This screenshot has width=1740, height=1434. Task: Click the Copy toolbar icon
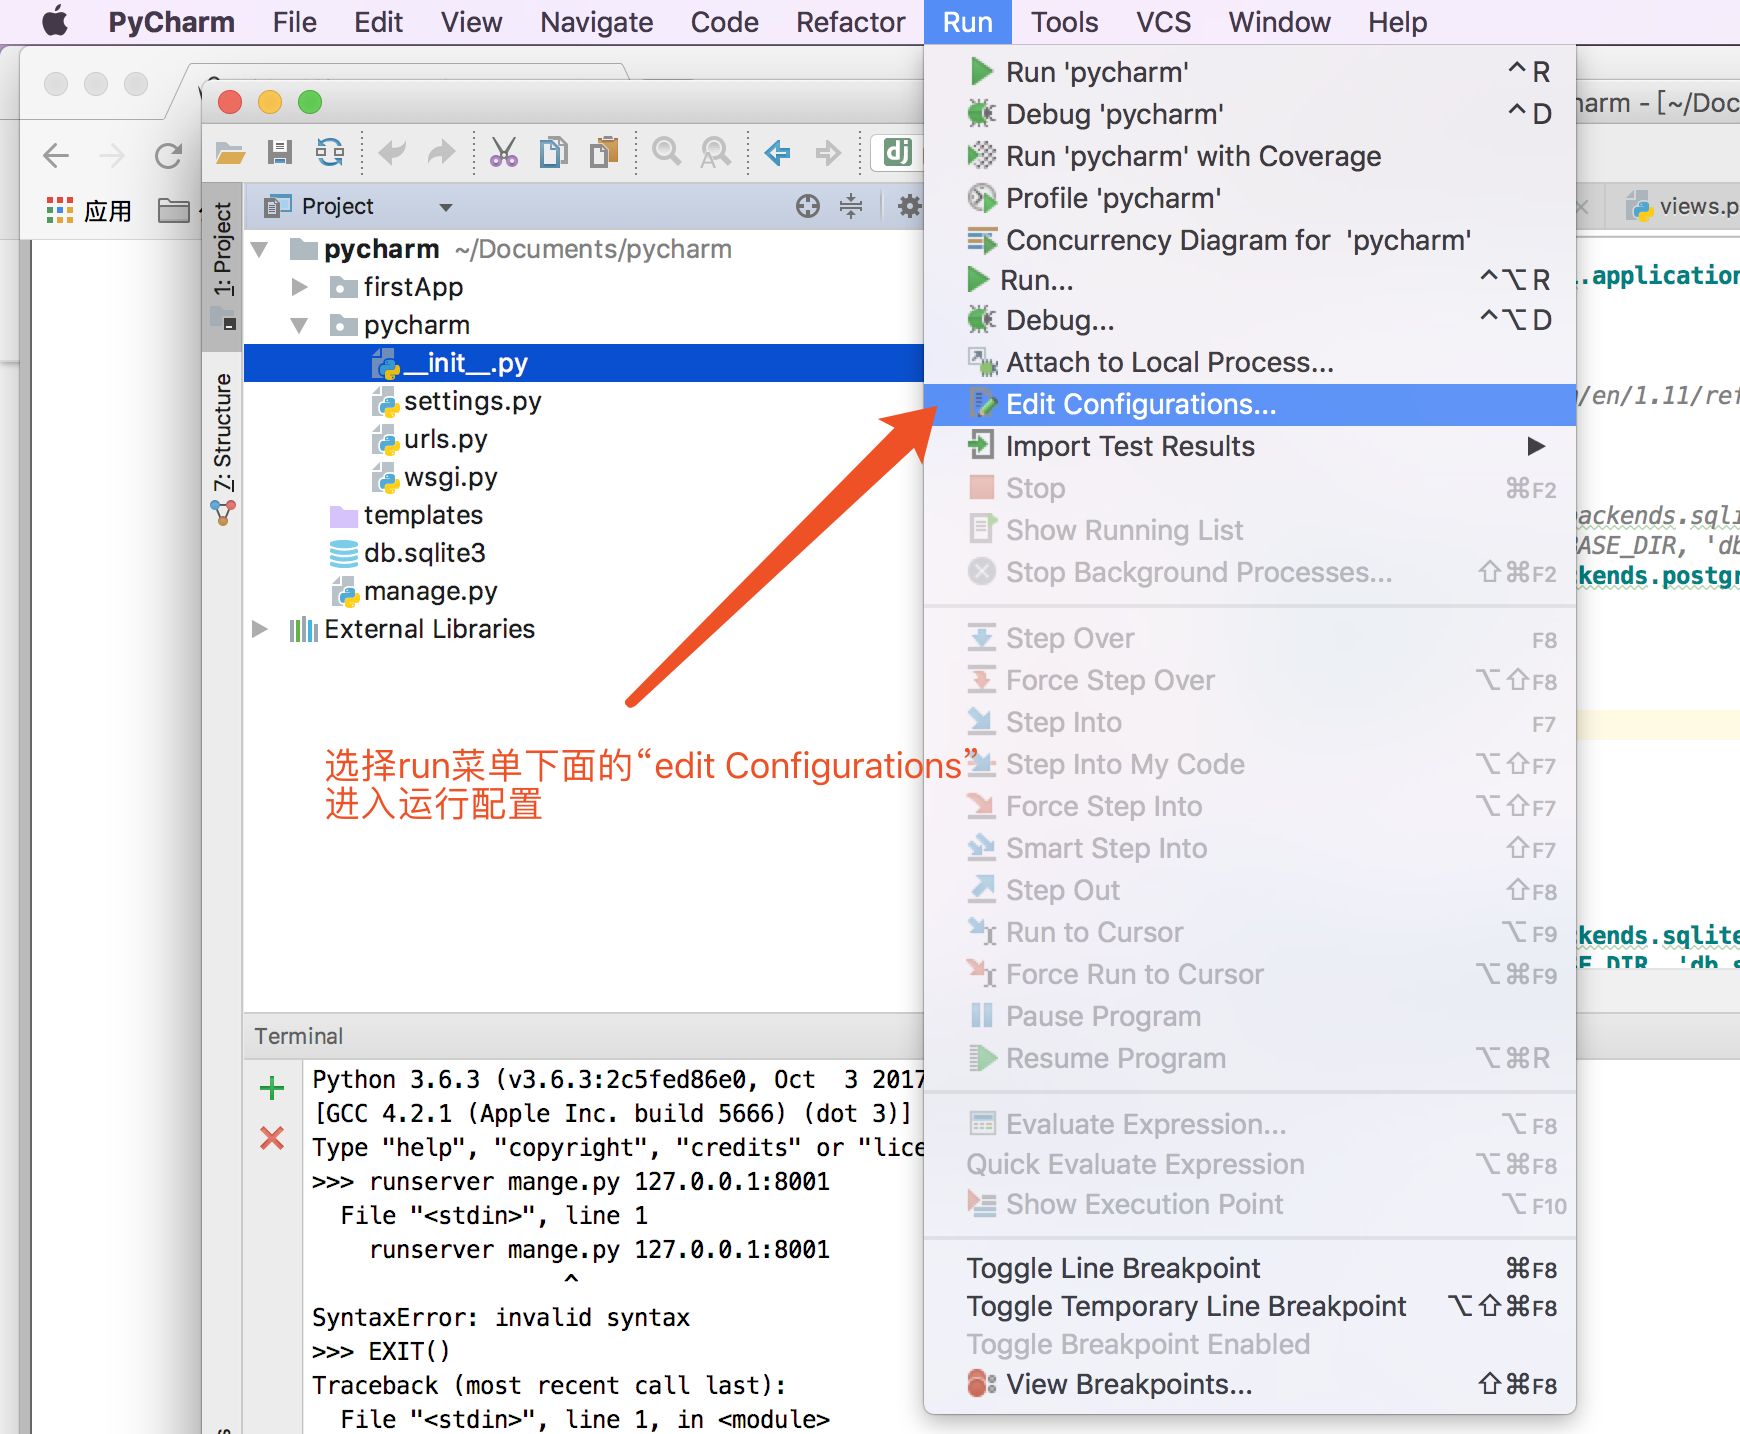click(553, 152)
